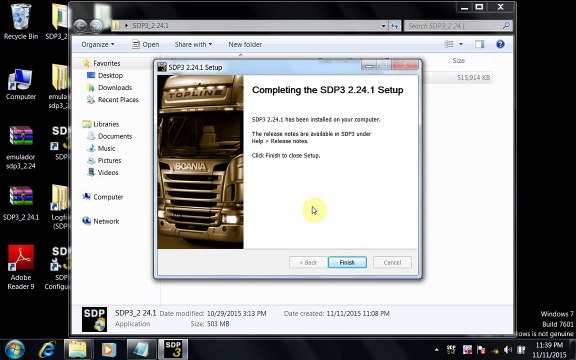This screenshot has height=360, width=576.
Task: Open the Recycle Bin desktop icon
Action: [x=21, y=21]
